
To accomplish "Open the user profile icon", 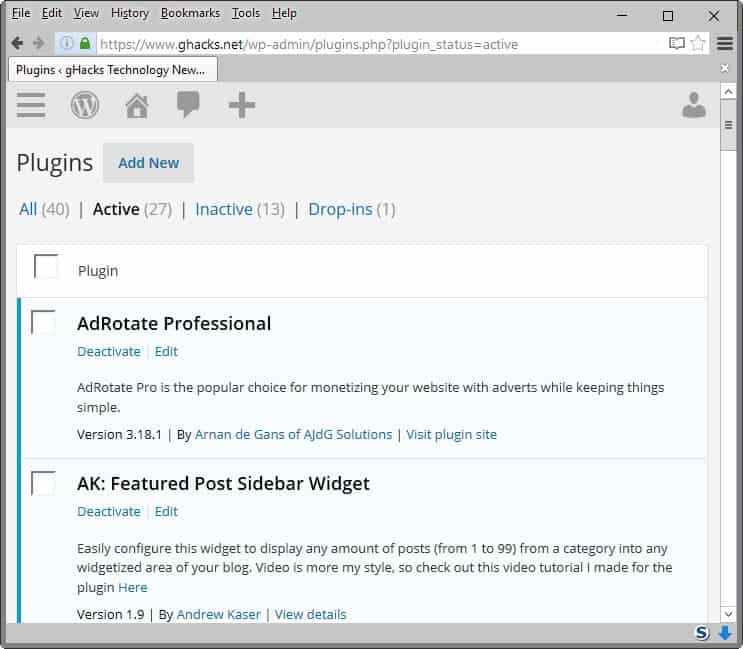I will tap(694, 105).
